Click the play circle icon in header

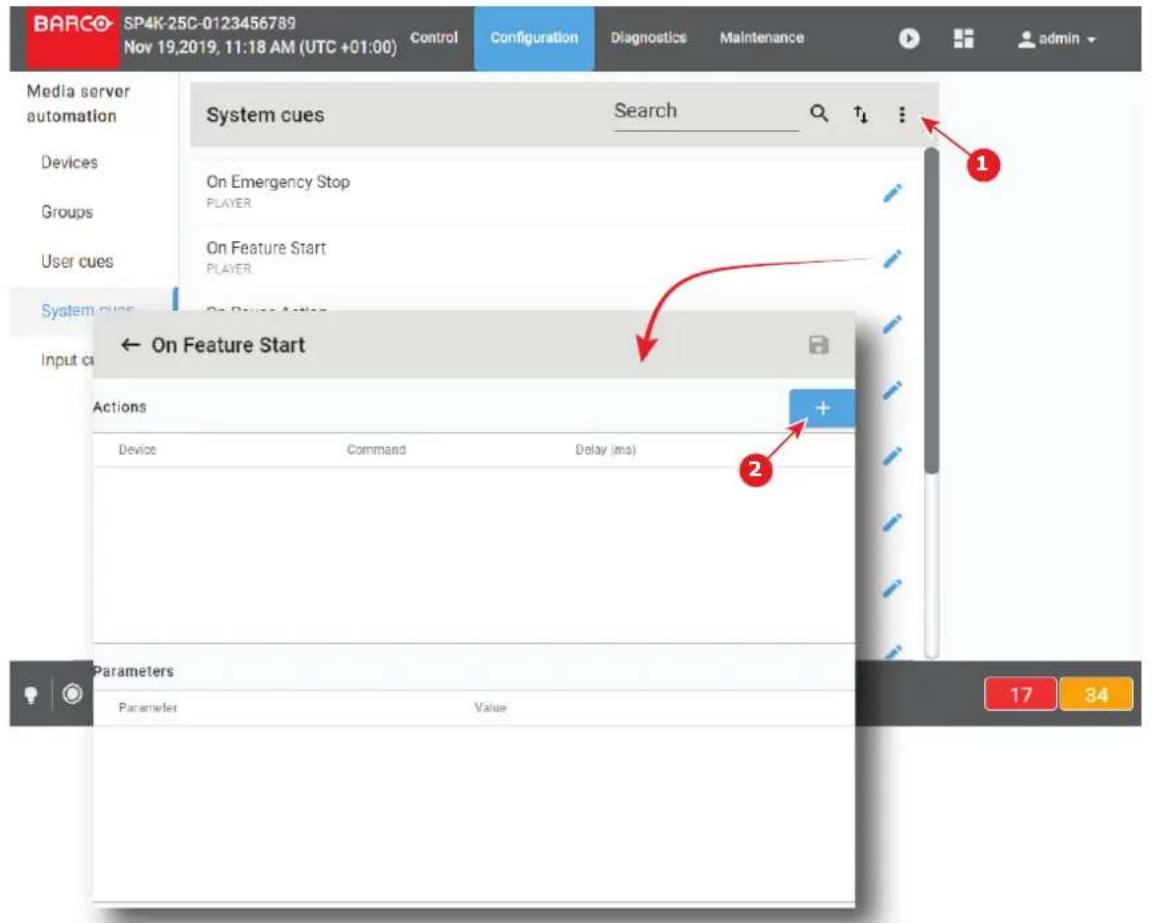pos(909,38)
